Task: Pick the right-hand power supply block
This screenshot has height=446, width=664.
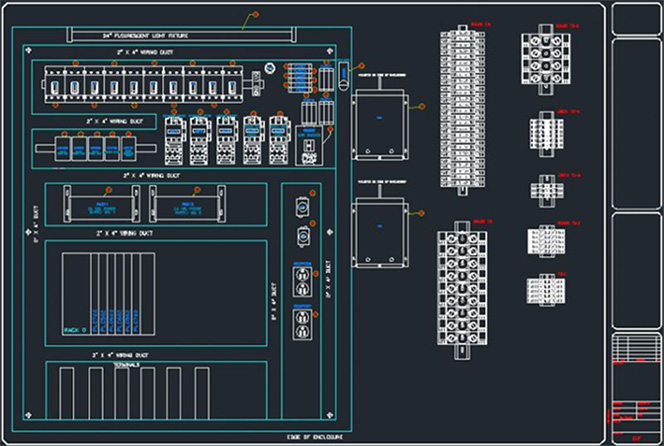Action: 187,204
